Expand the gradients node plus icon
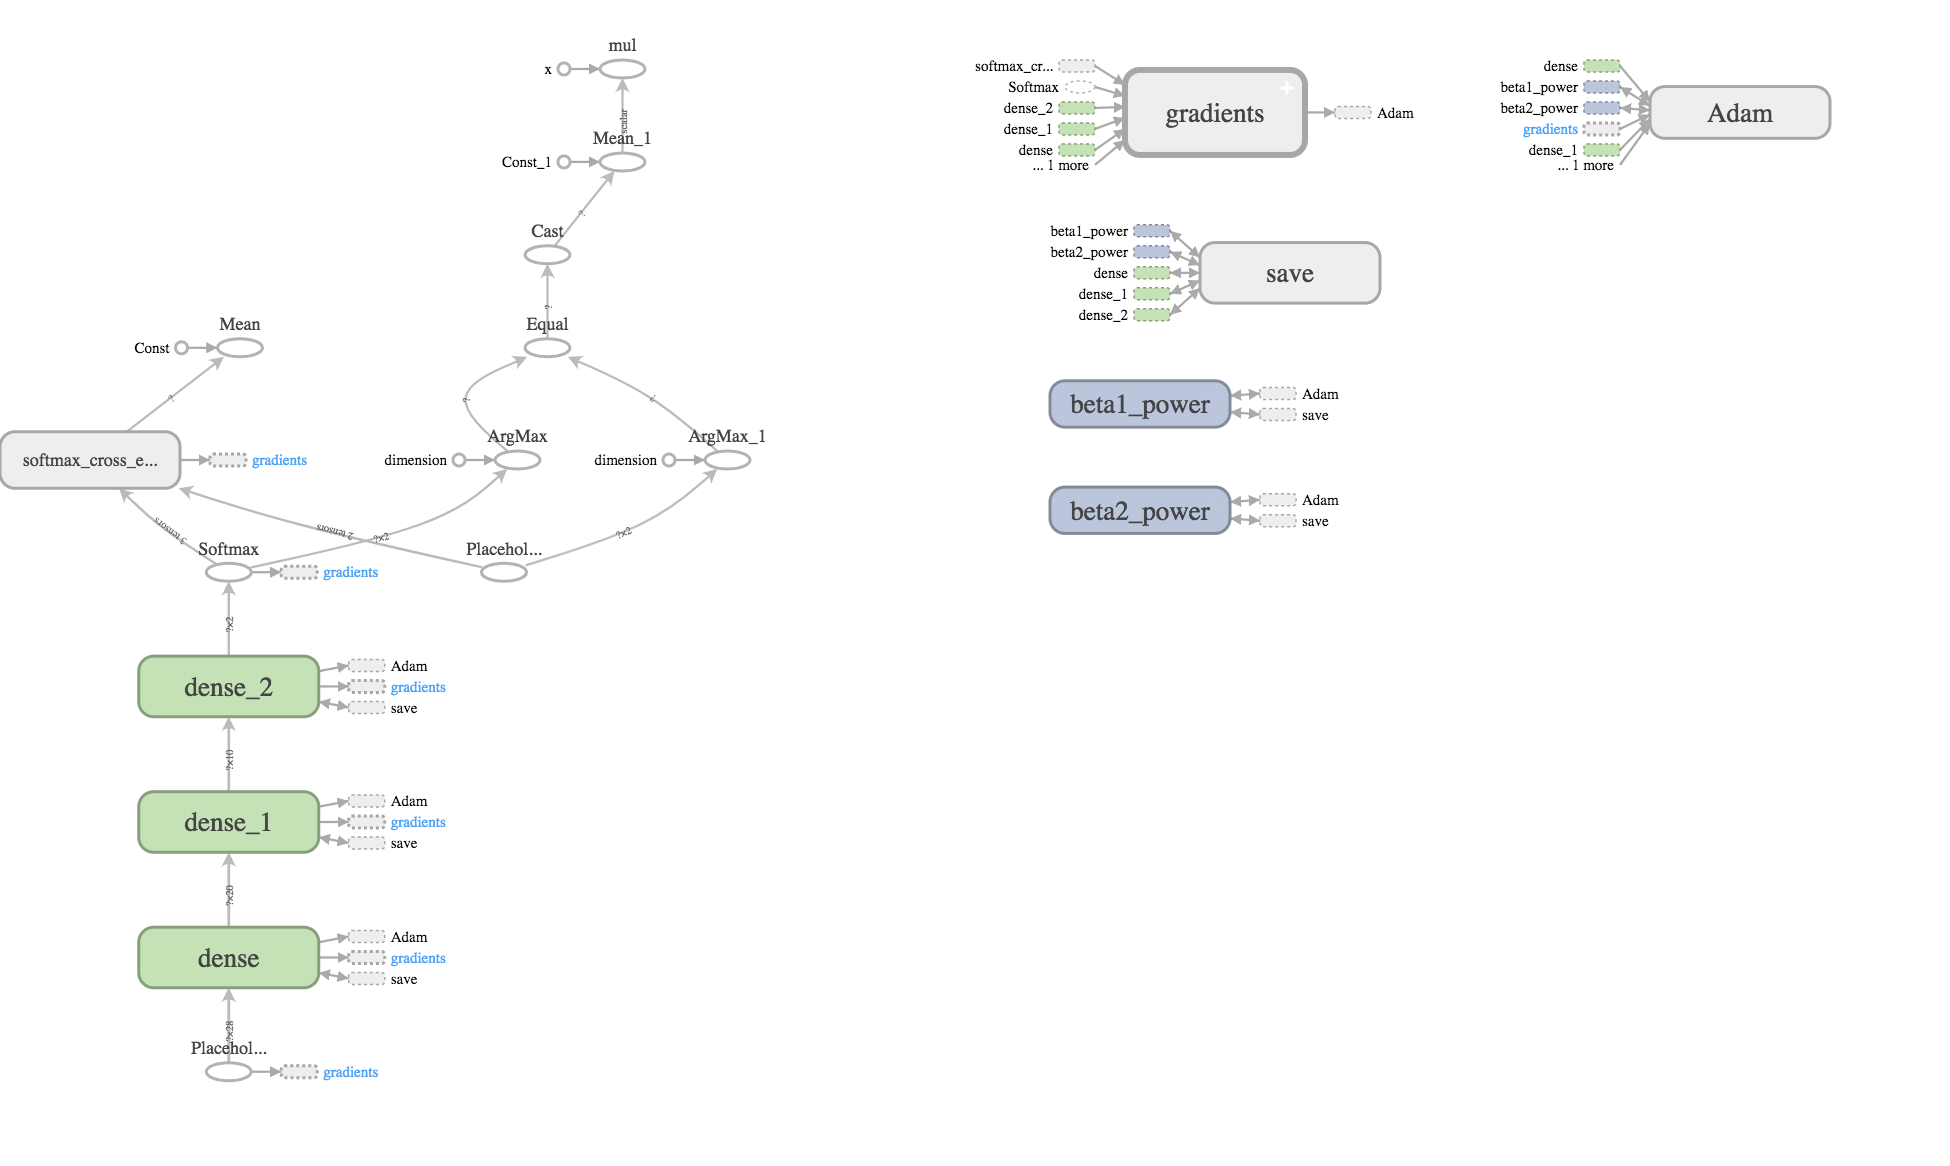 coord(1286,88)
